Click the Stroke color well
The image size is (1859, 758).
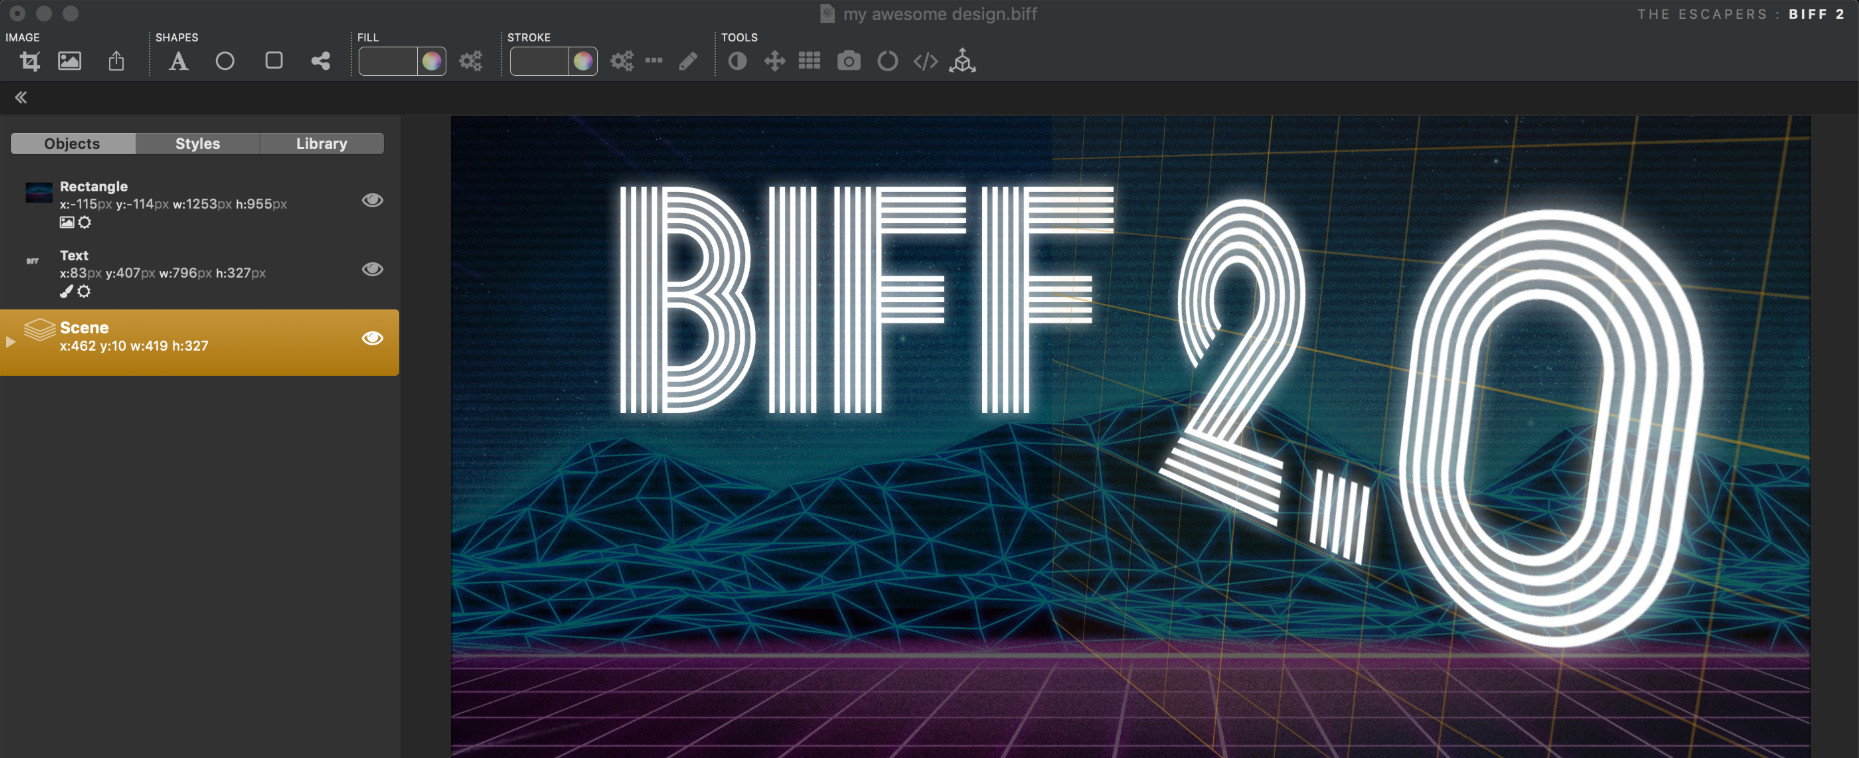540,61
